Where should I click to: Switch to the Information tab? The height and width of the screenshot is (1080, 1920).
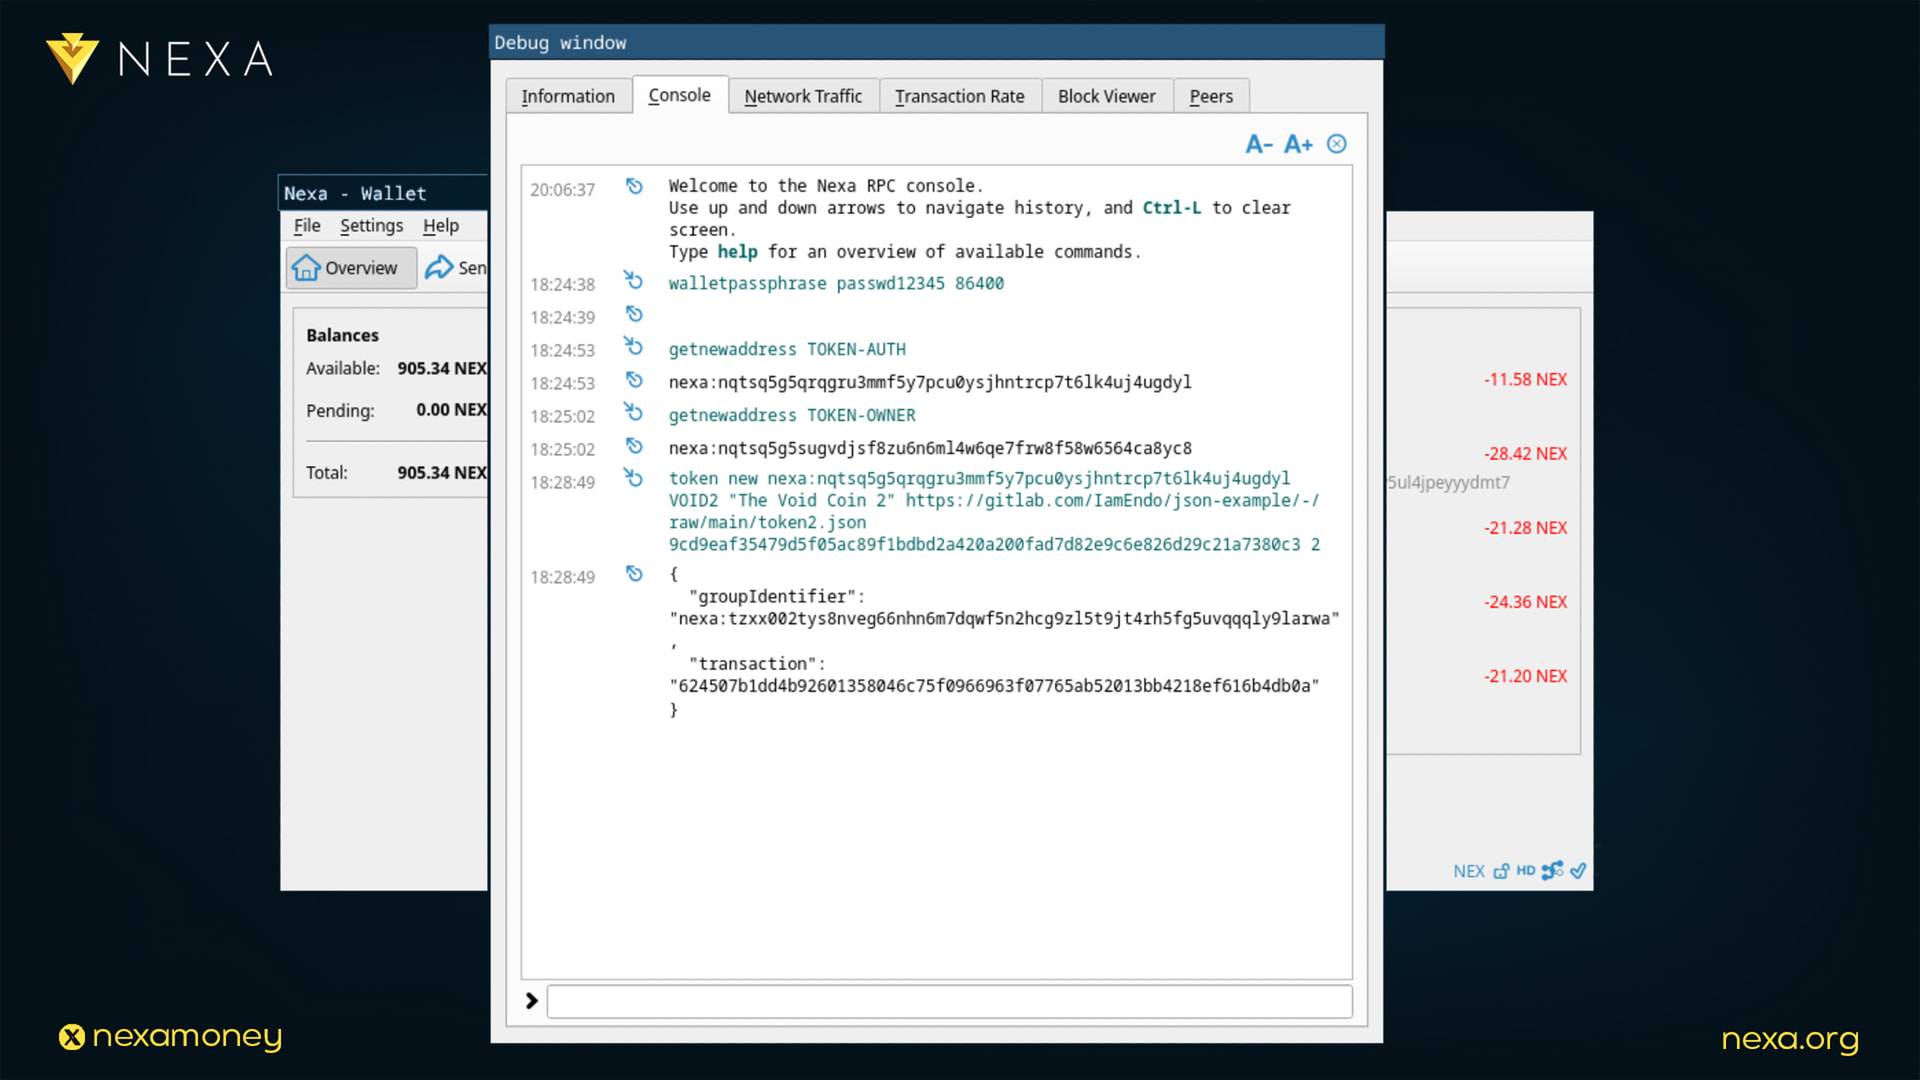(x=568, y=96)
